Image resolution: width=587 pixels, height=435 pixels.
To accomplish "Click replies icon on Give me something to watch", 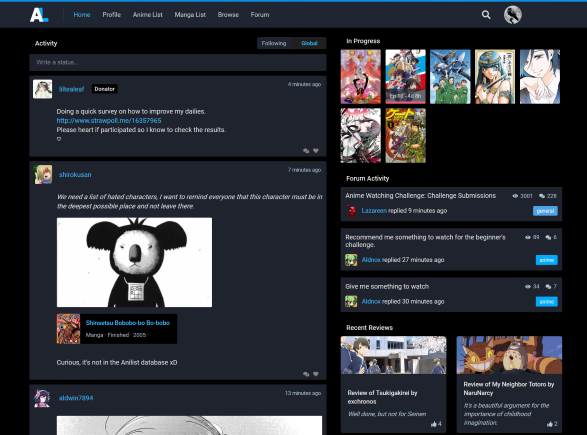I will coord(548,287).
